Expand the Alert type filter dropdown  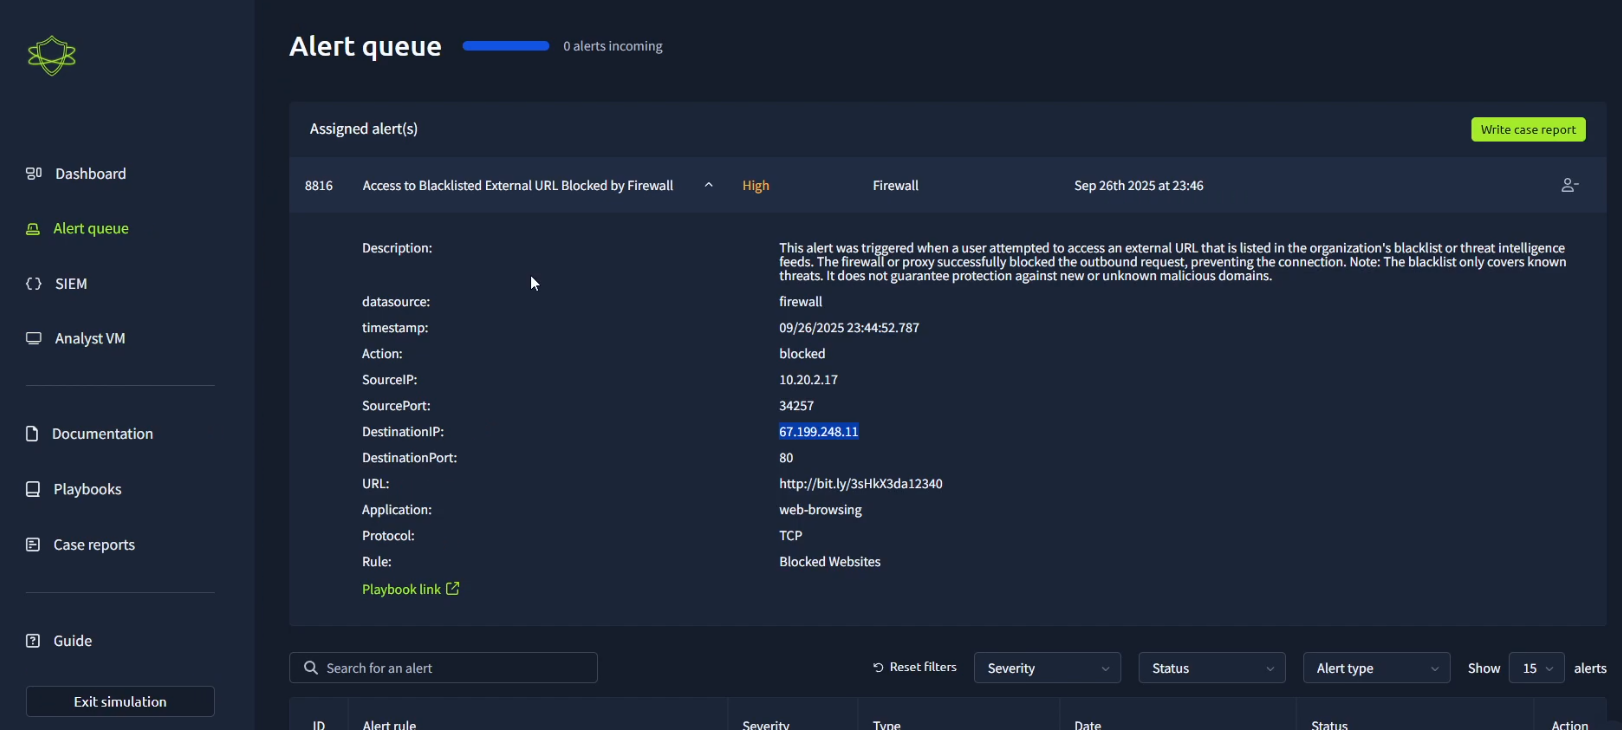(1376, 668)
